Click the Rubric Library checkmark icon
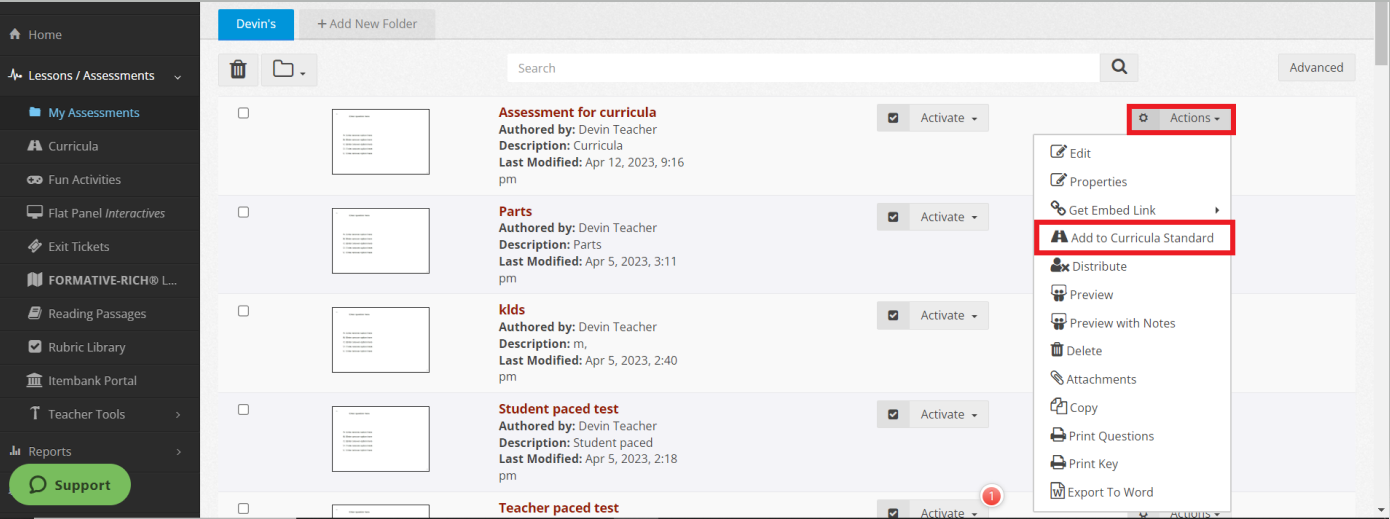Screen dimensions: 1390x519 pos(34,347)
